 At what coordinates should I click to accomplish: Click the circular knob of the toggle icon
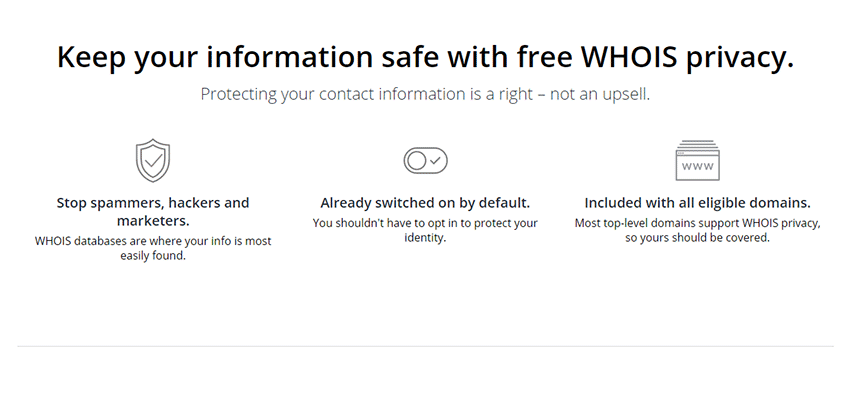point(415,160)
